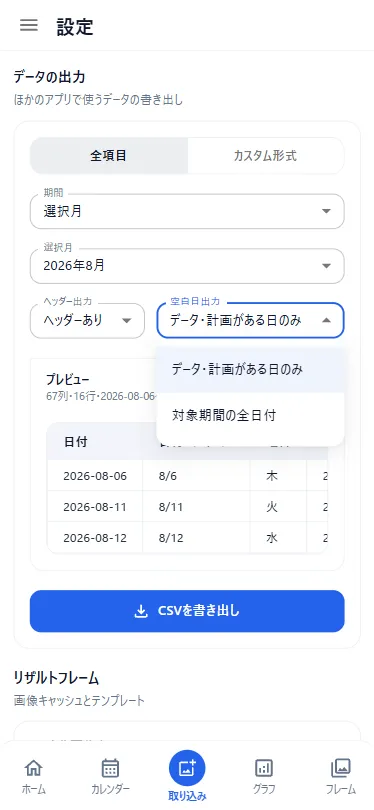Click cell 8/12

pos(196,538)
